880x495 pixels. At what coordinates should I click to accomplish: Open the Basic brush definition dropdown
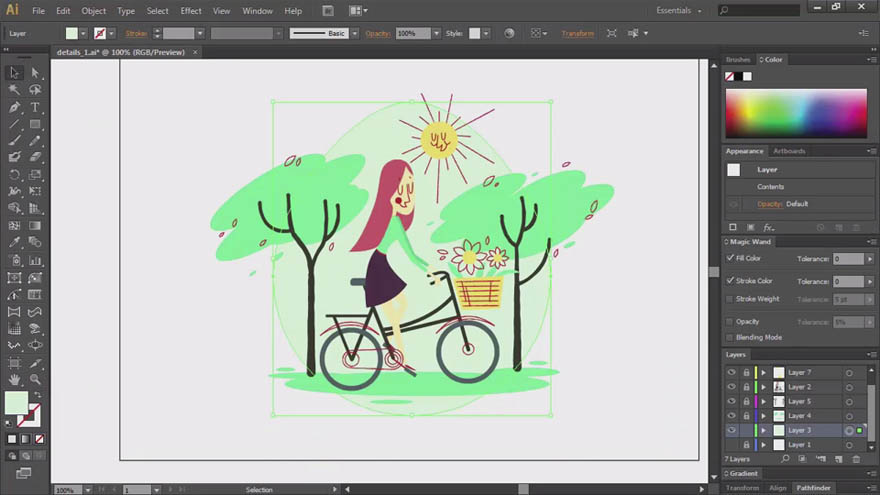click(x=354, y=34)
